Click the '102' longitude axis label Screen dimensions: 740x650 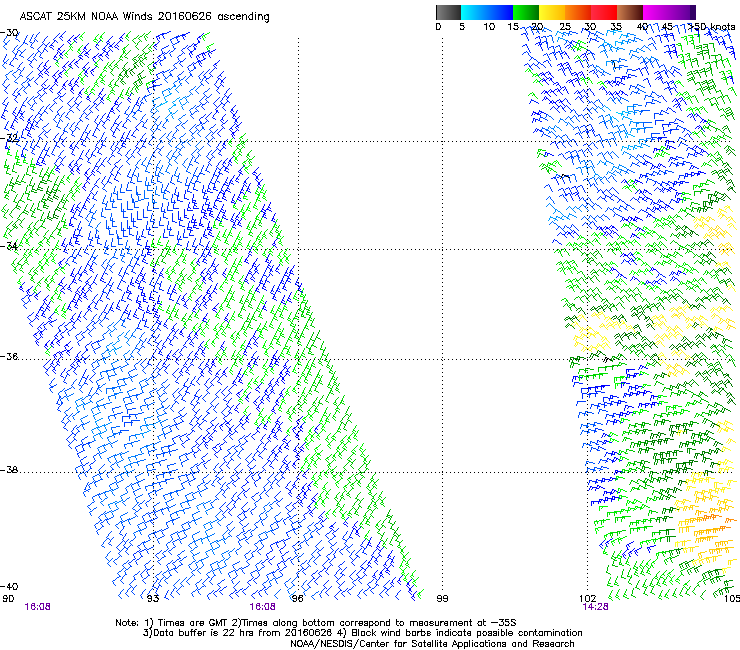pyautogui.click(x=587, y=599)
